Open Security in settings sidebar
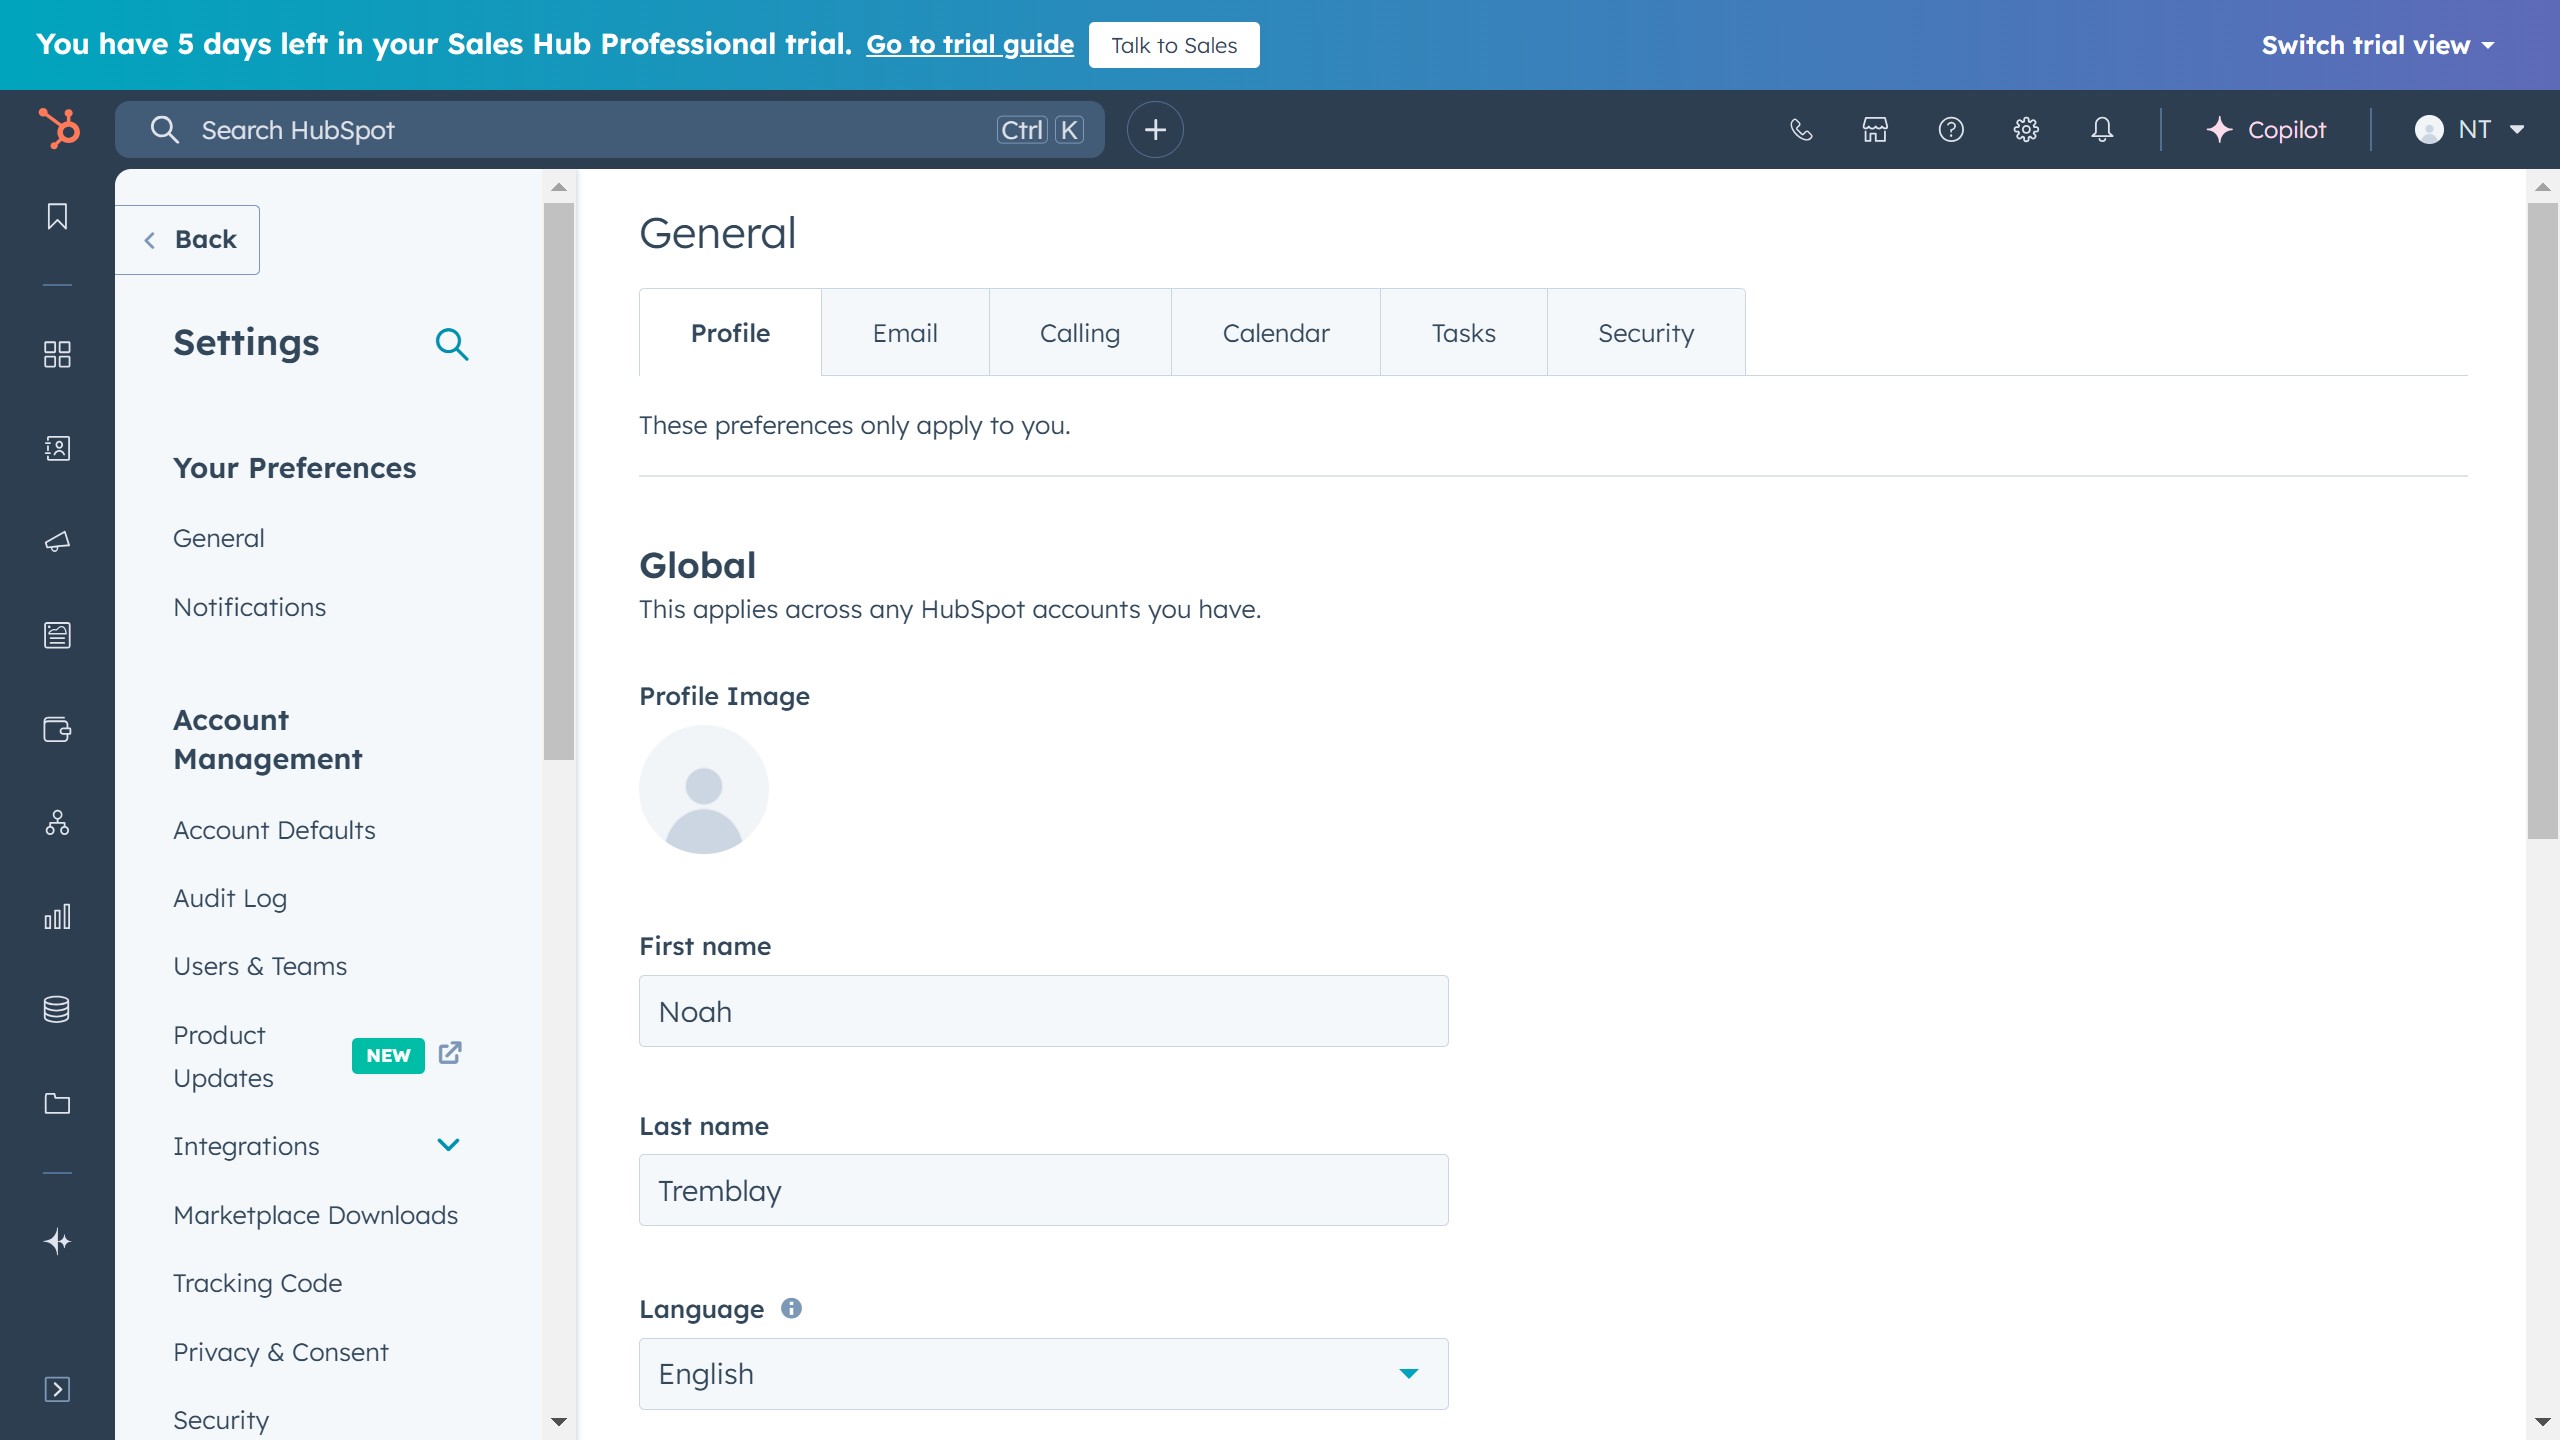 pos(221,1420)
